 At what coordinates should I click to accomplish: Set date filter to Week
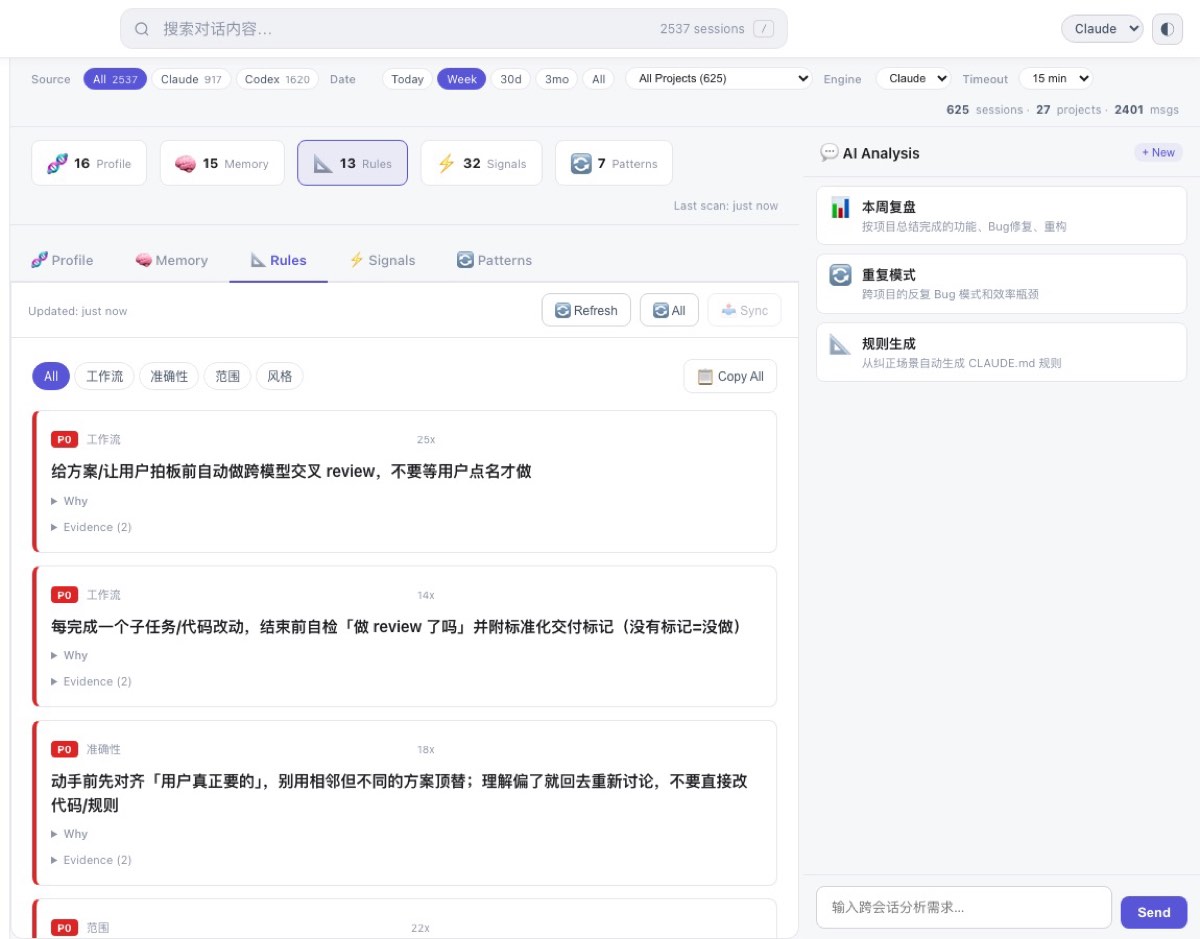click(461, 79)
